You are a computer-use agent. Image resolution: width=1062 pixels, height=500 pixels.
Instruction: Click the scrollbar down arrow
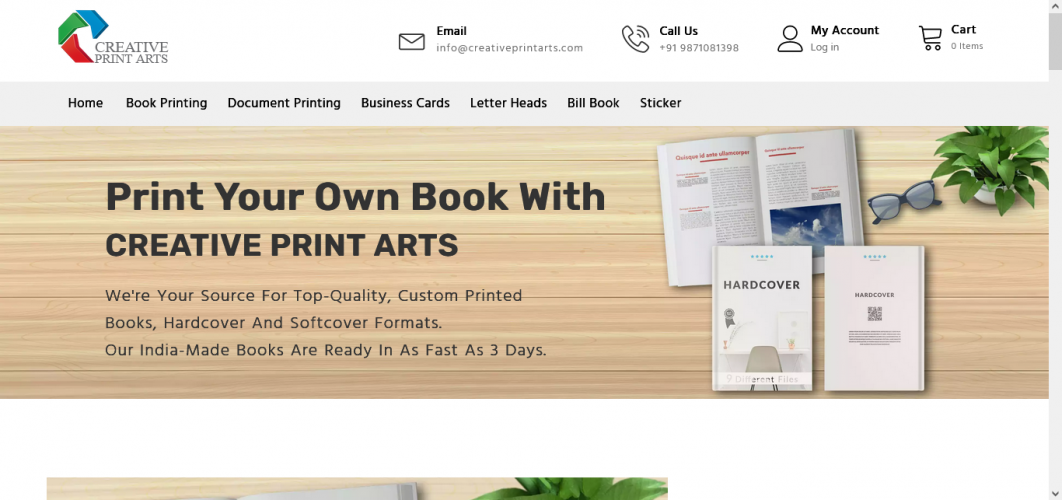click(x=1055, y=494)
